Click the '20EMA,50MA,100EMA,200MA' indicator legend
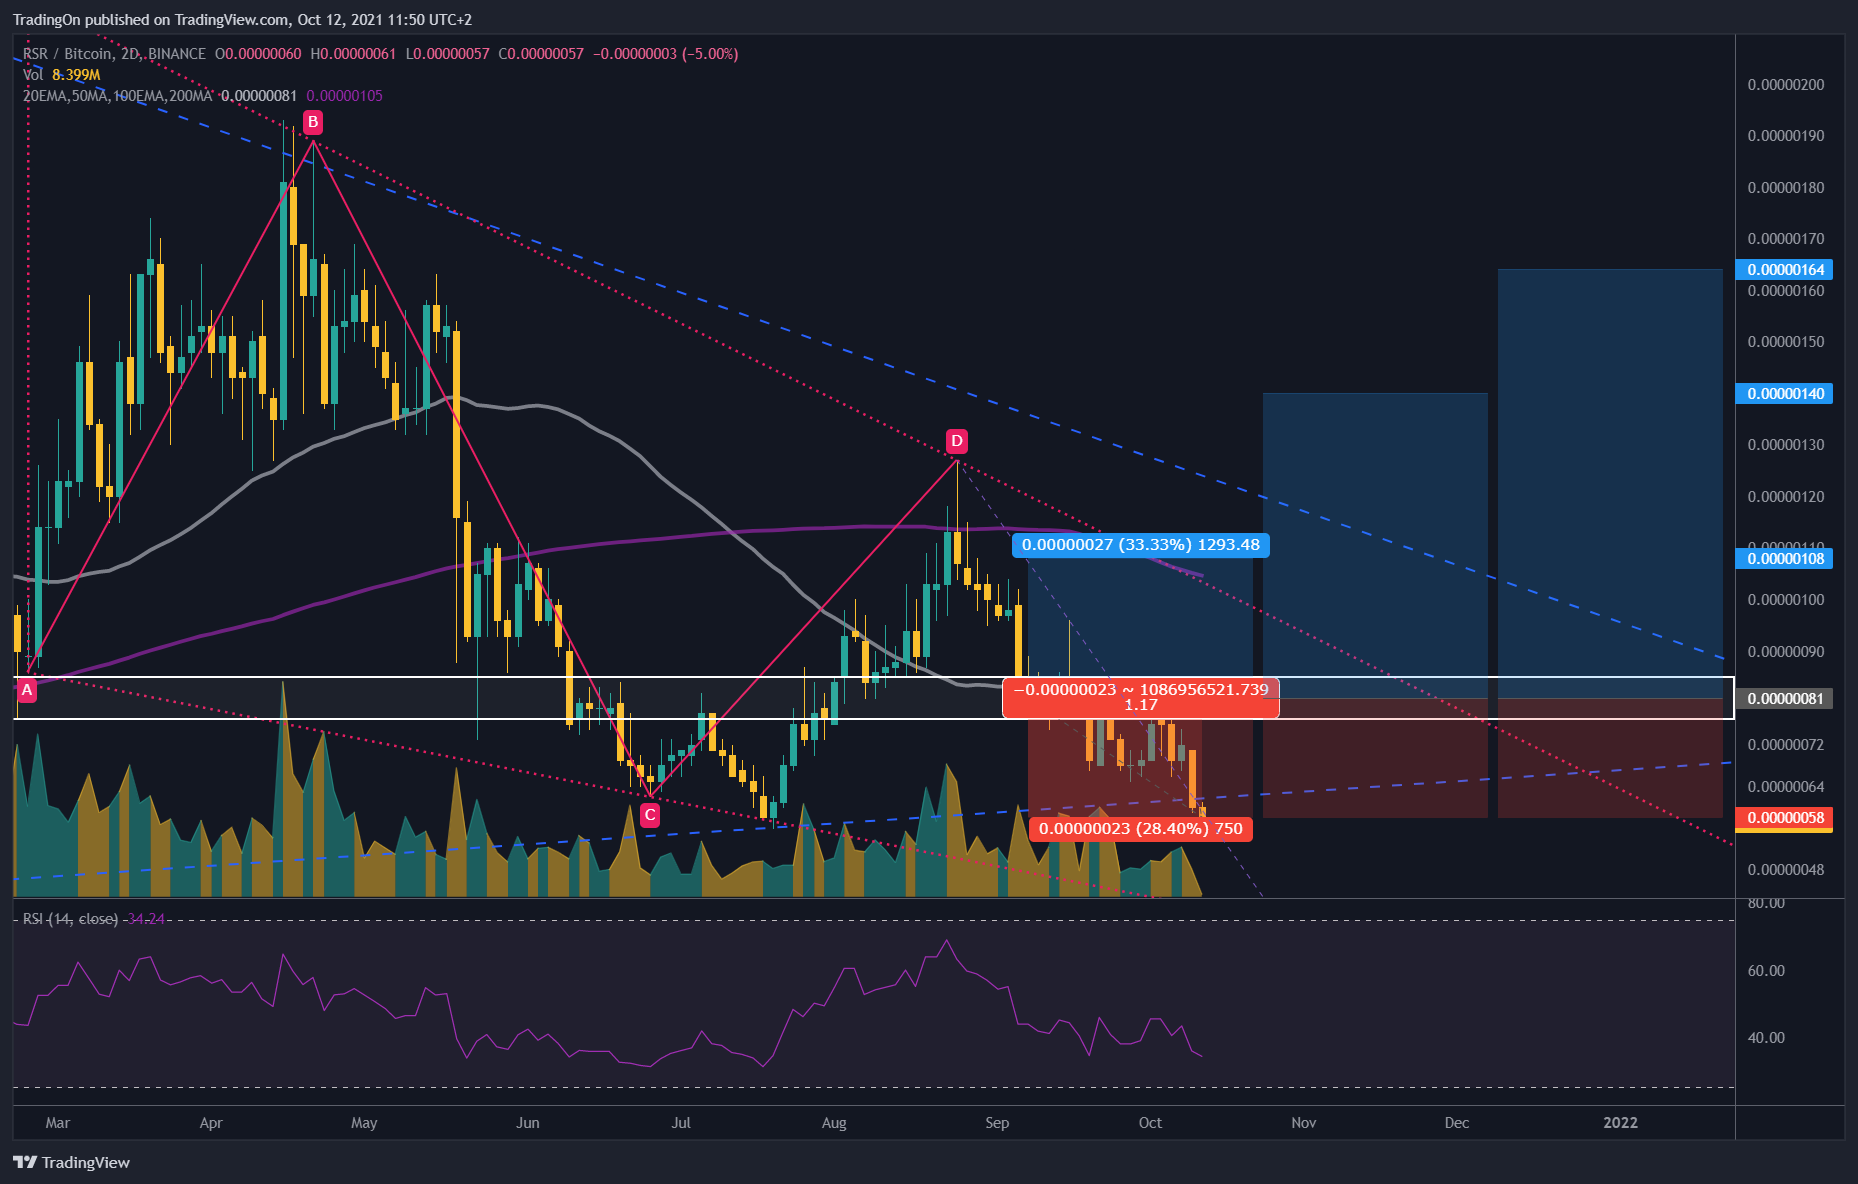The image size is (1858, 1184). pos(118,96)
